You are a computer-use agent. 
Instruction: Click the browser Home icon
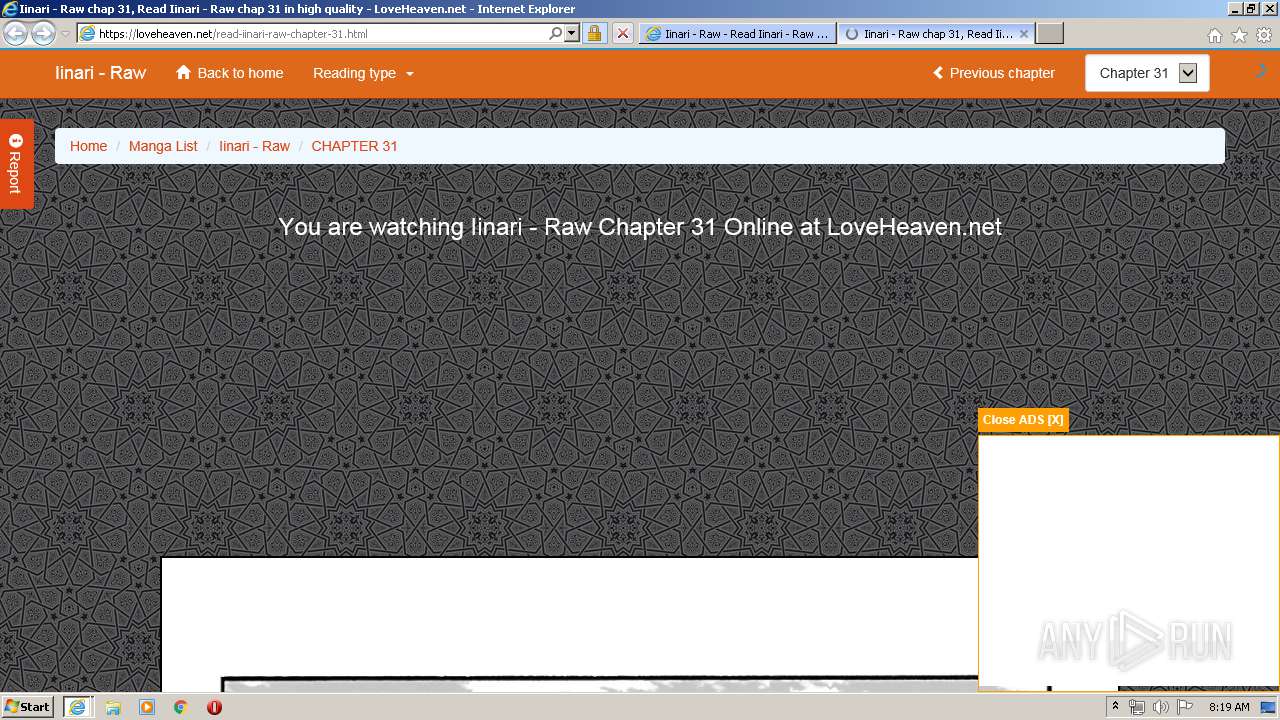pos(1214,35)
